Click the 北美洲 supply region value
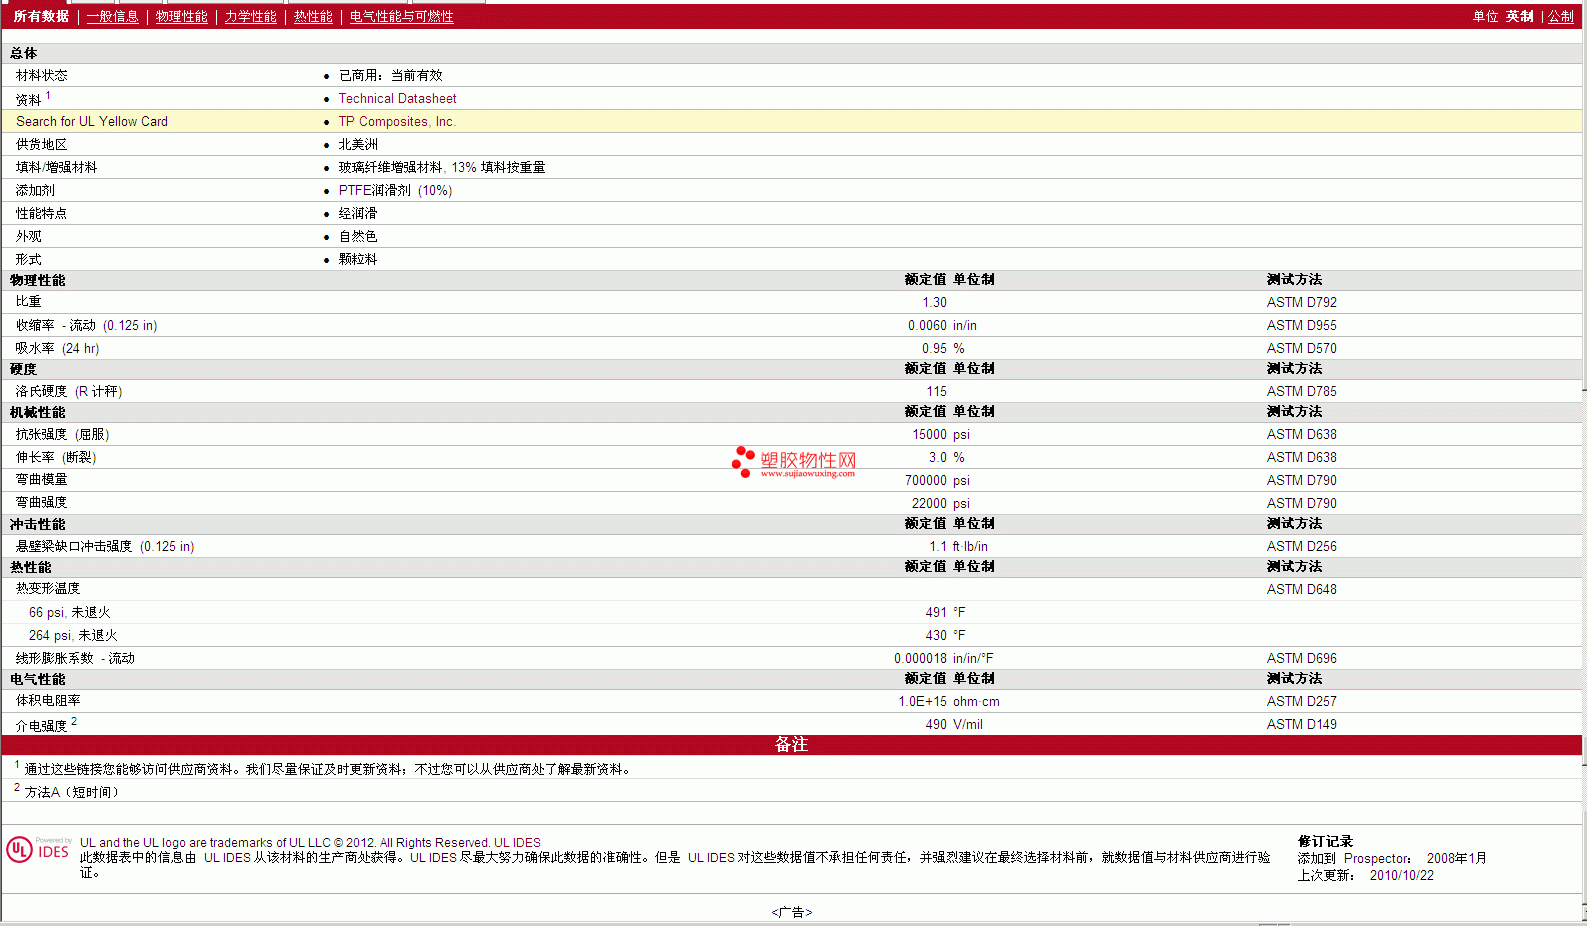The width and height of the screenshot is (1587, 926). pyautogui.click(x=358, y=144)
